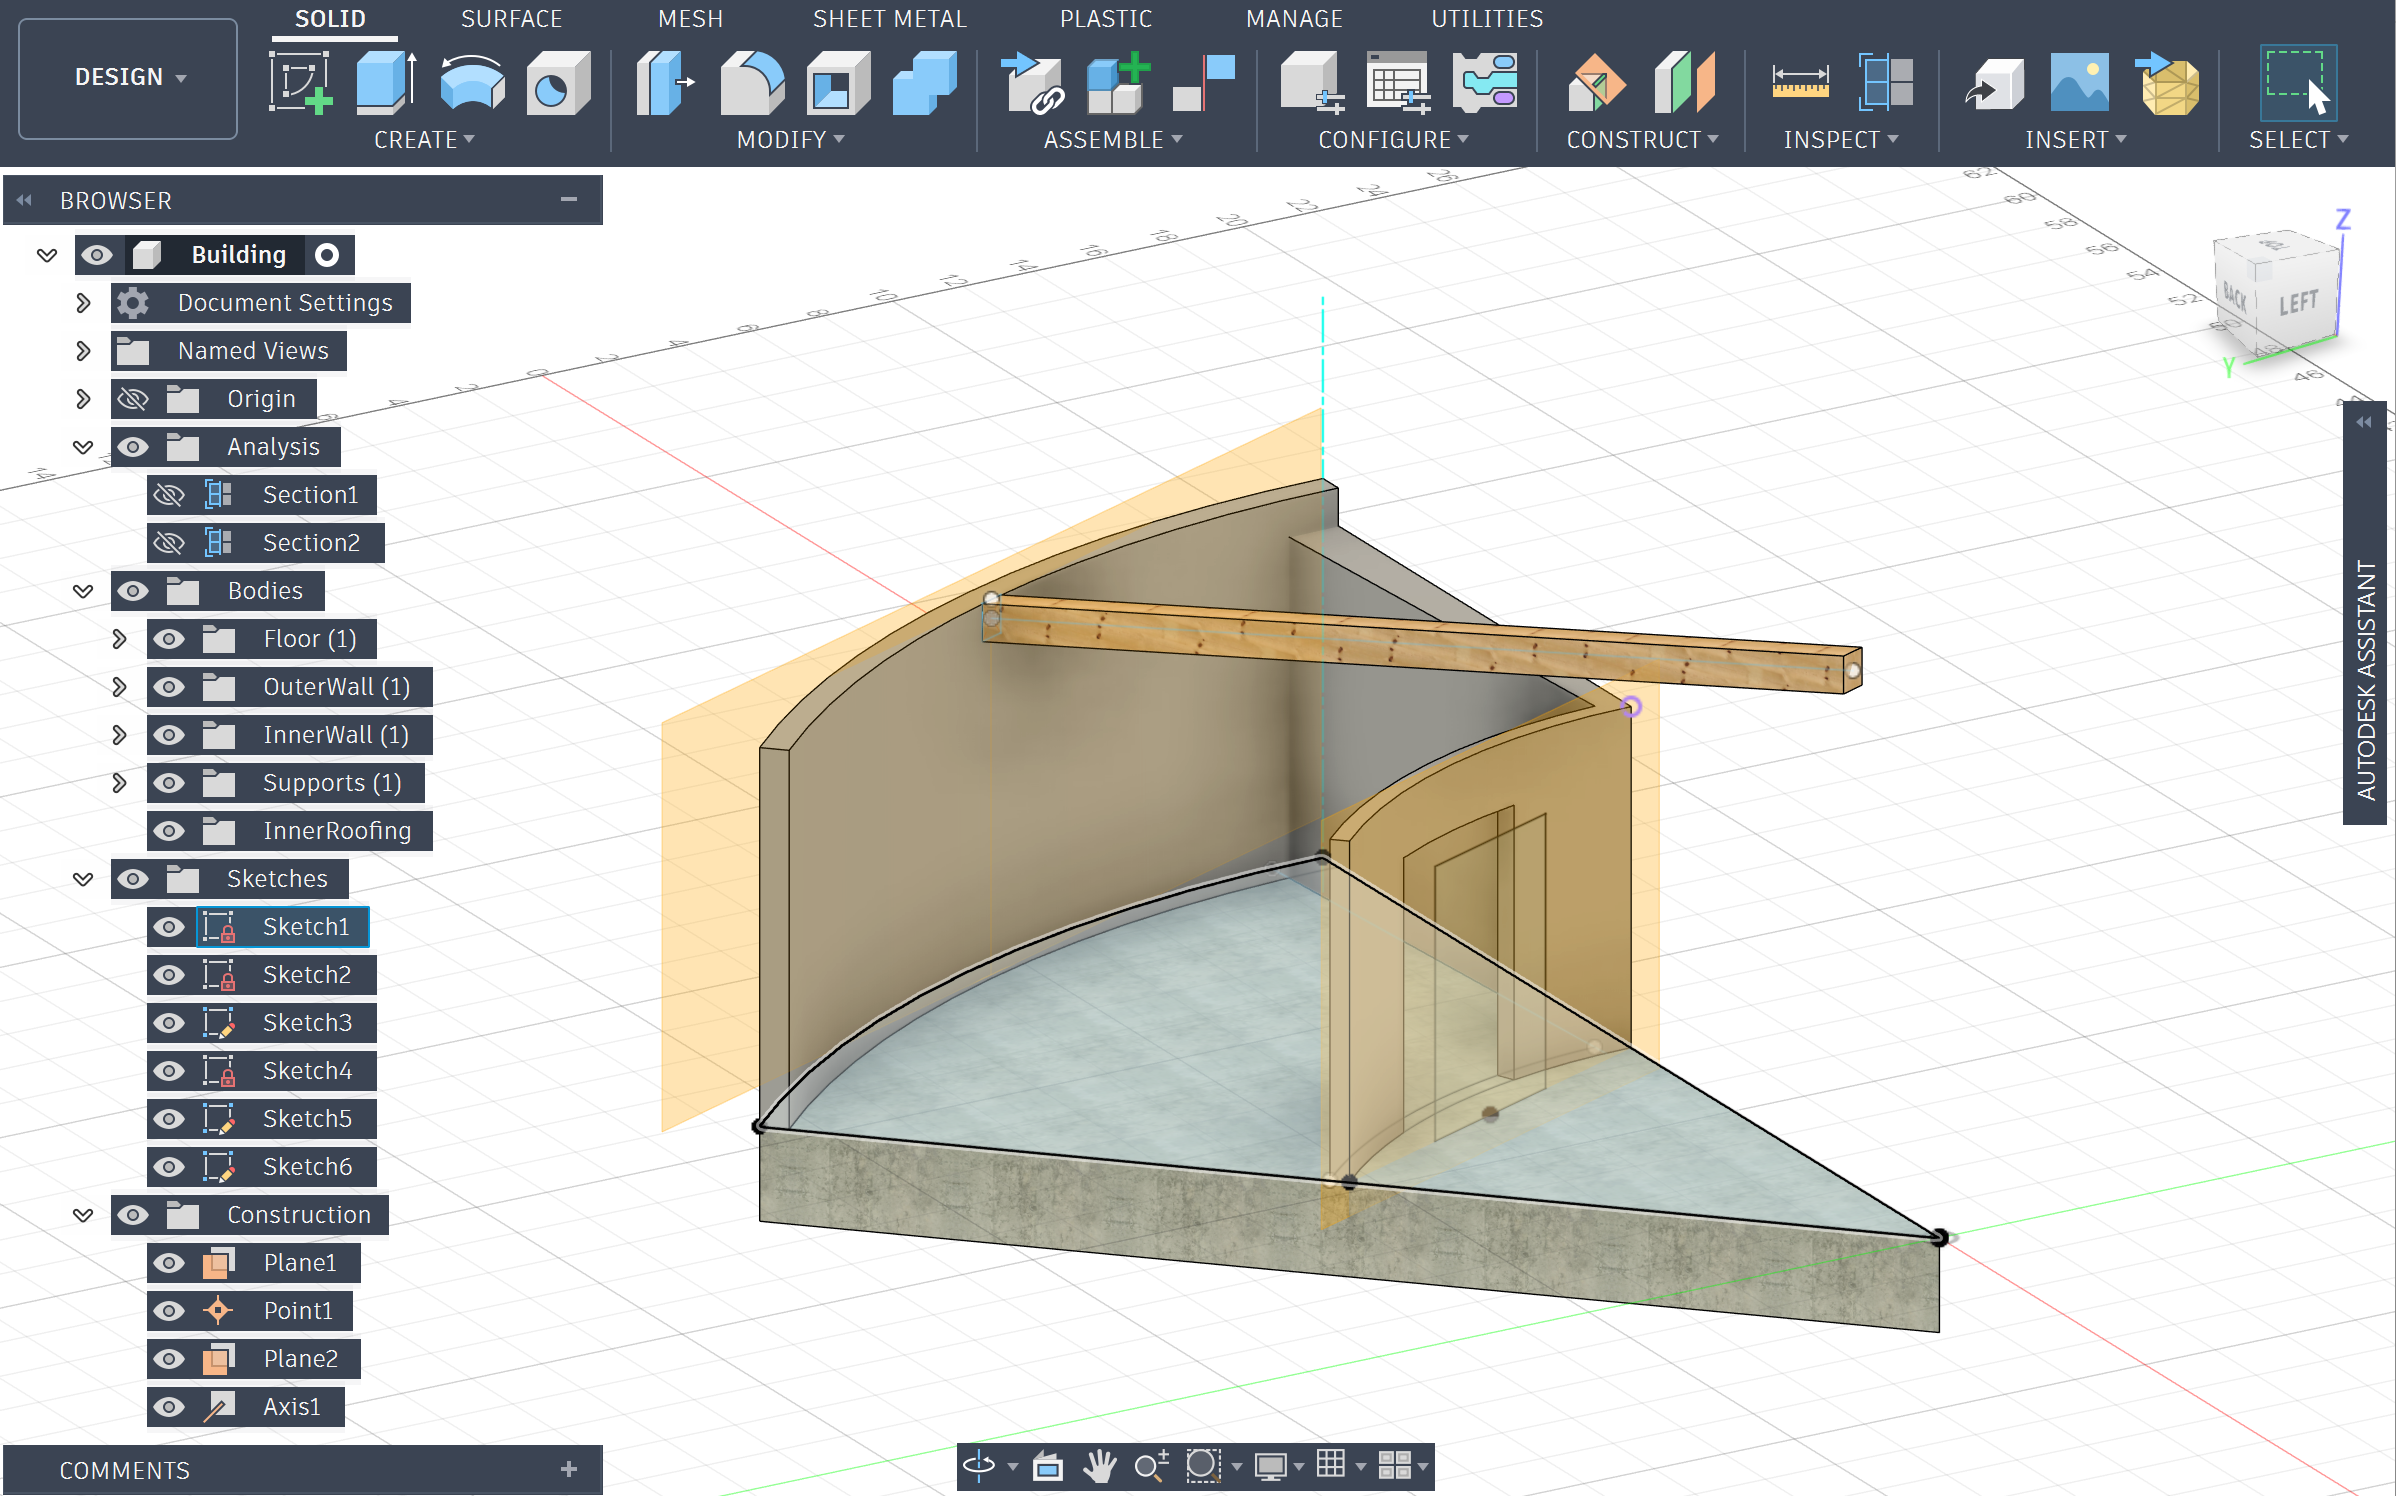Select the Section Analysis inspect tool
Image resolution: width=2396 pixels, height=1496 pixels.
pos(1886,83)
